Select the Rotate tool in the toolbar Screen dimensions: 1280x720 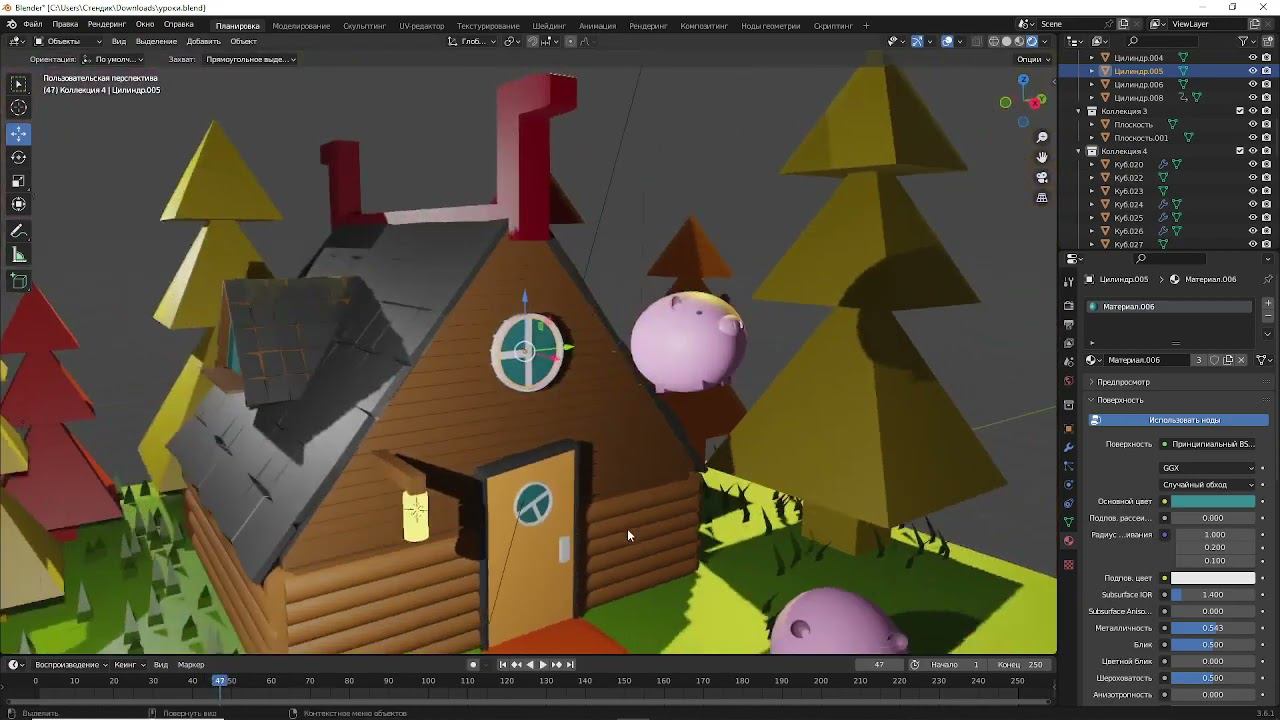(19, 157)
